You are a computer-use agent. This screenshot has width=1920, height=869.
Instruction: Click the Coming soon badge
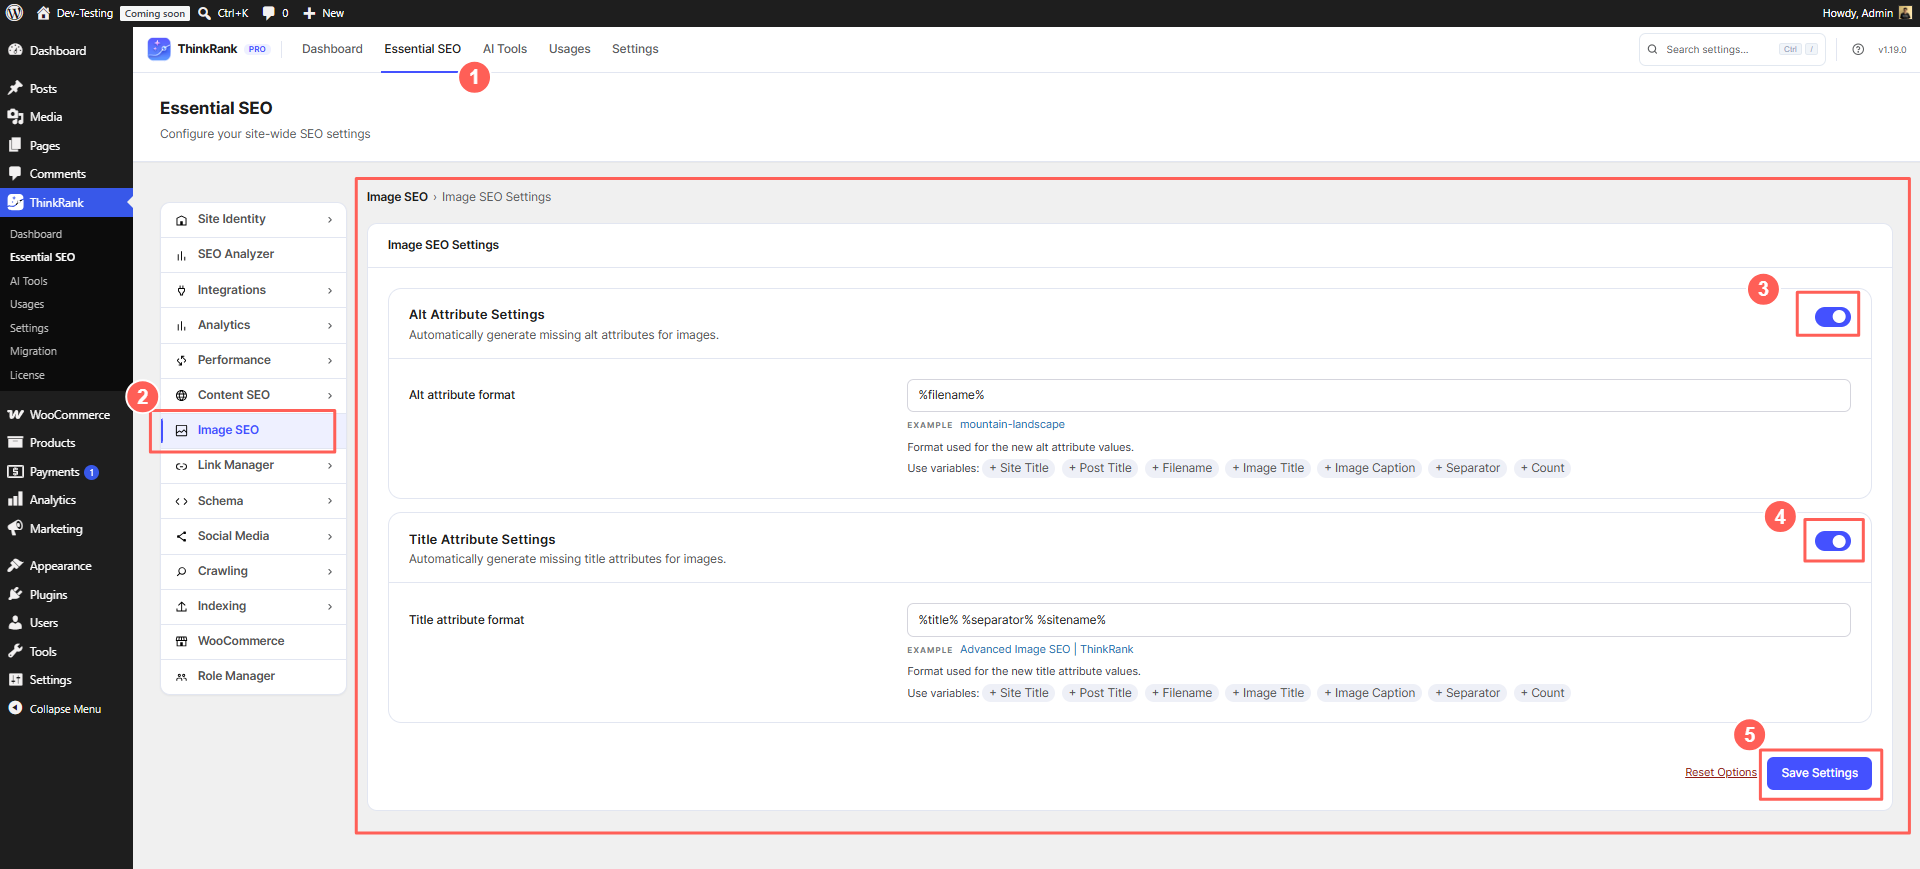155,13
